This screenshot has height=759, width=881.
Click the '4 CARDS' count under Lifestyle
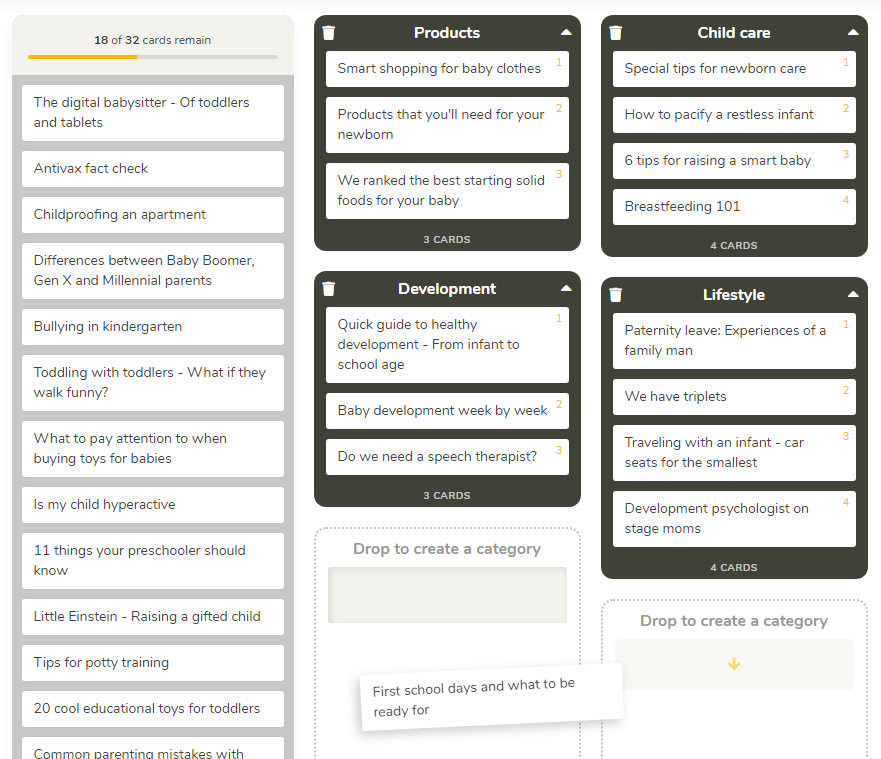734,568
